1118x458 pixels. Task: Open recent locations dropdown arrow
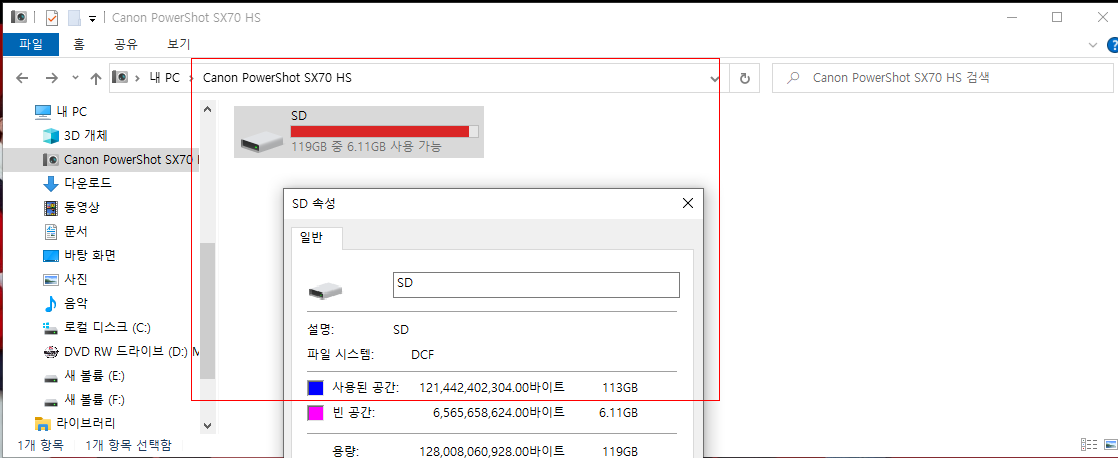(x=76, y=78)
